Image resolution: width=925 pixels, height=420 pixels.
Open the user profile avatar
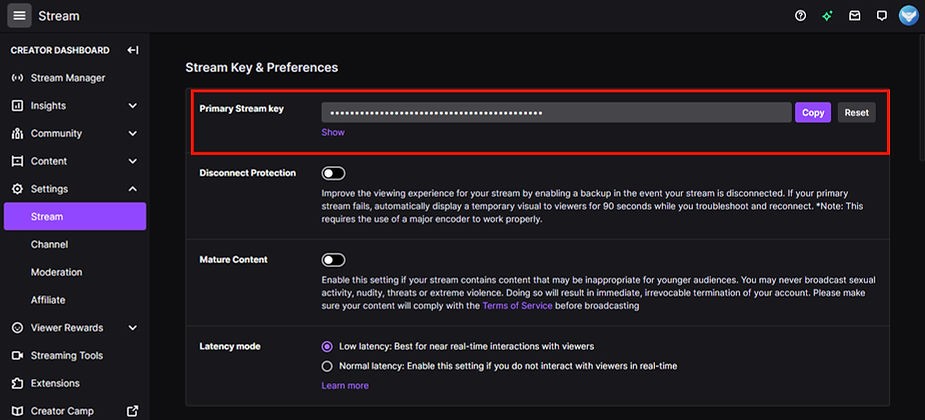coord(908,16)
